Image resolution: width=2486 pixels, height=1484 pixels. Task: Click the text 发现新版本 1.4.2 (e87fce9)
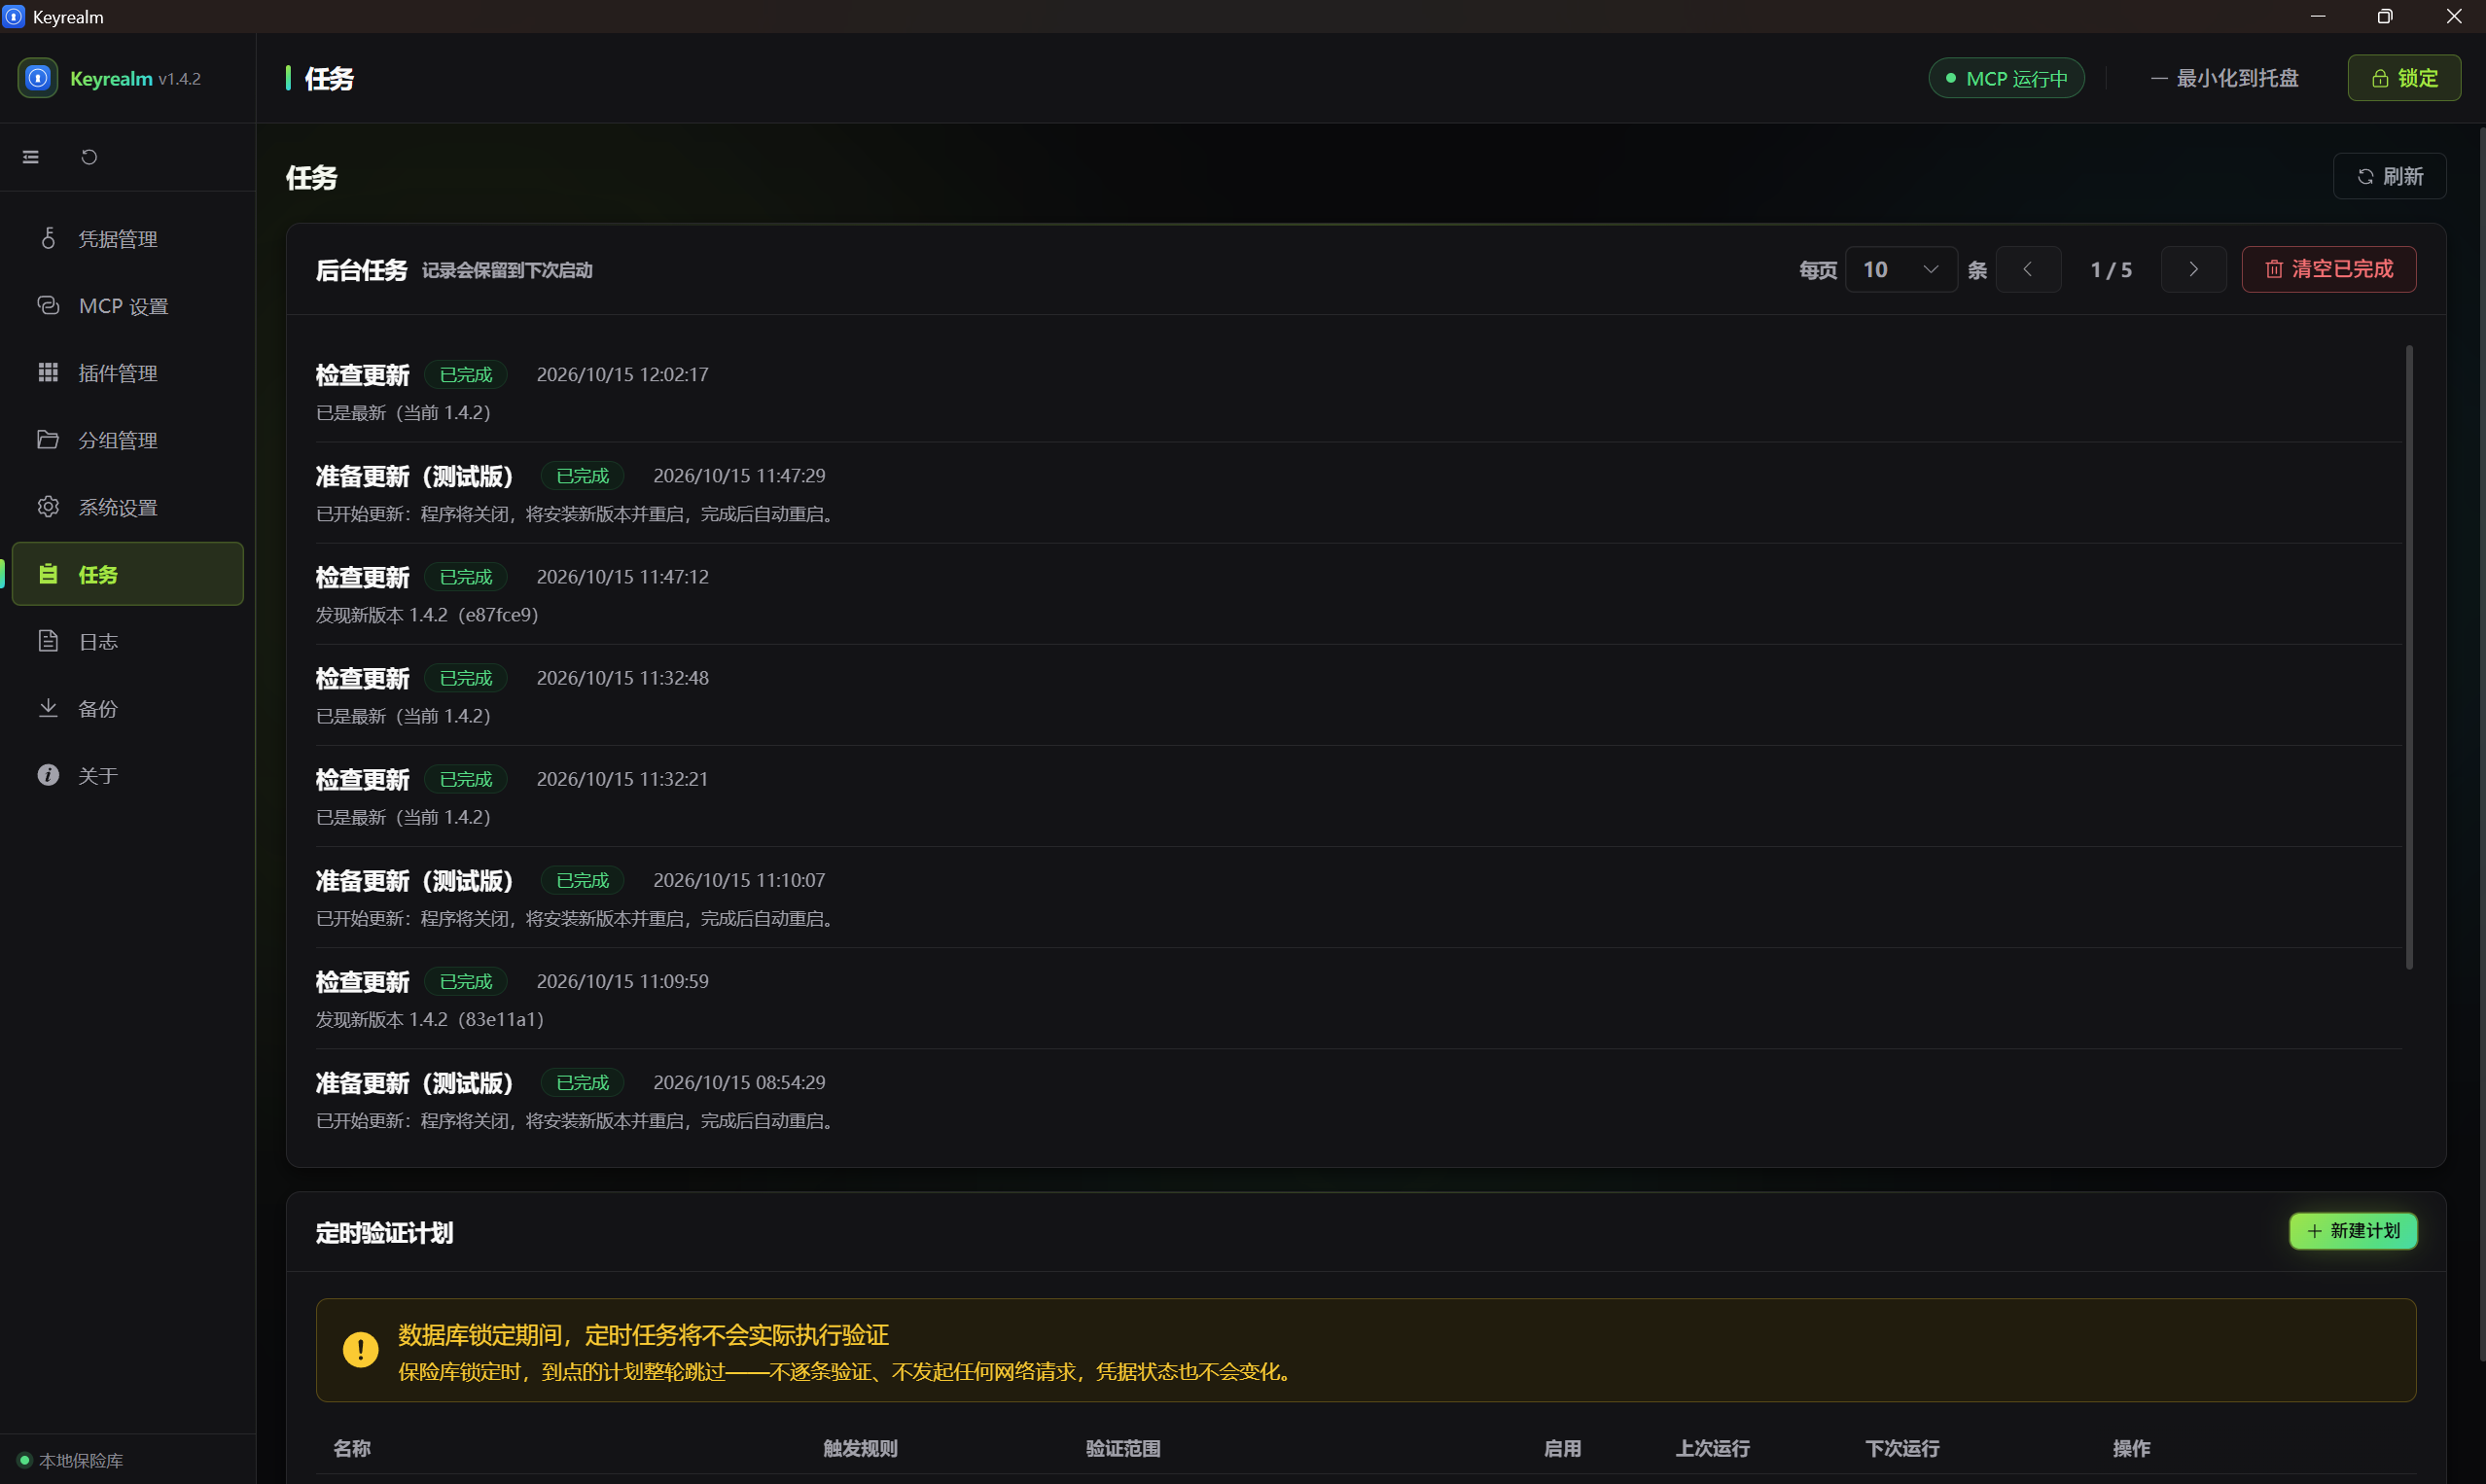427,615
